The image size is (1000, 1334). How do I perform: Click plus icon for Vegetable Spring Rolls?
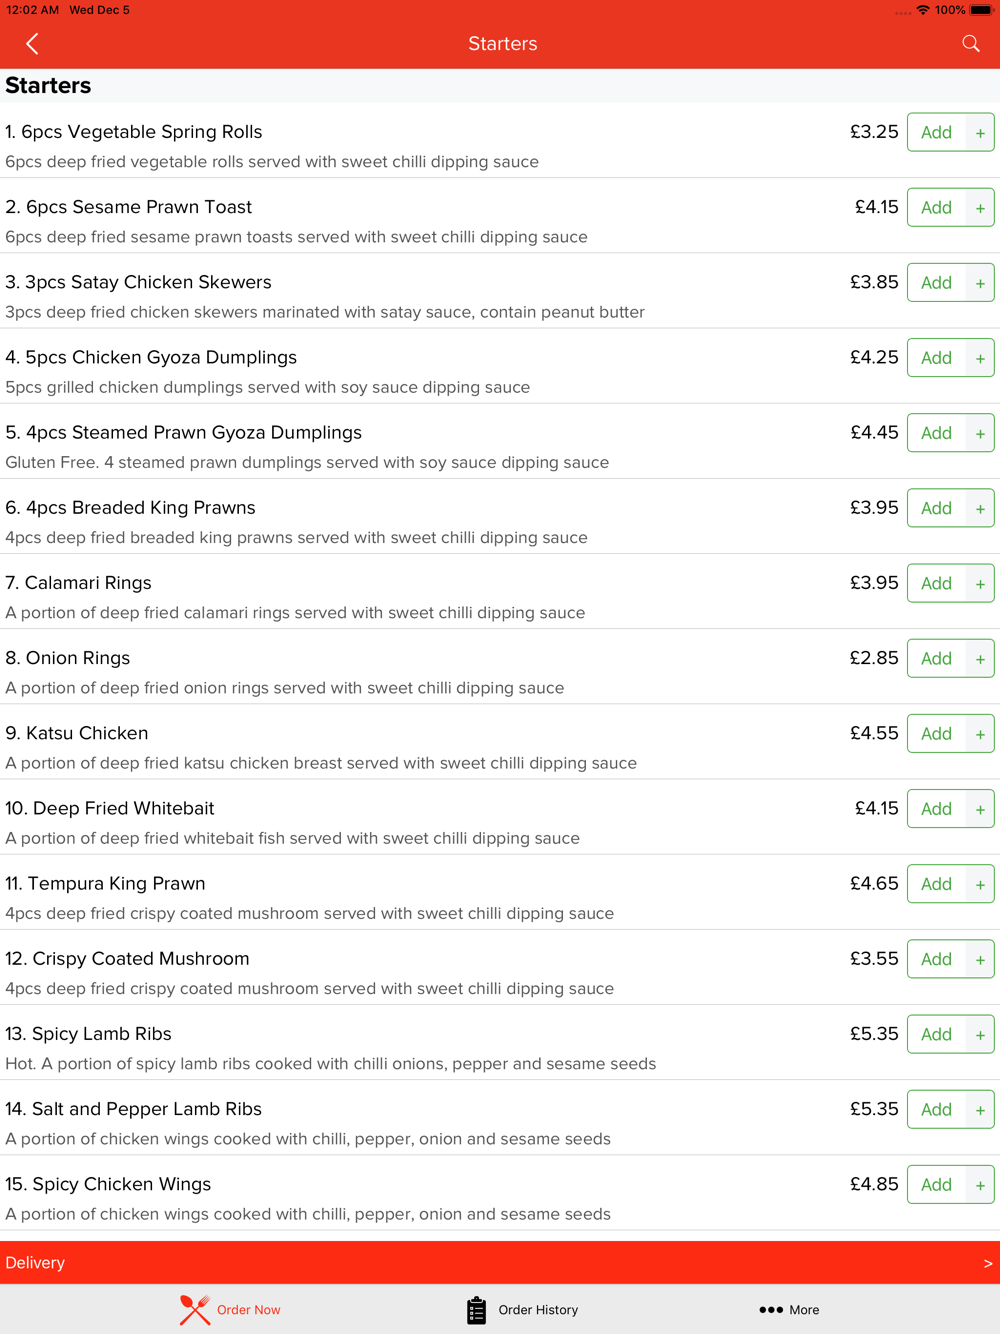point(980,133)
